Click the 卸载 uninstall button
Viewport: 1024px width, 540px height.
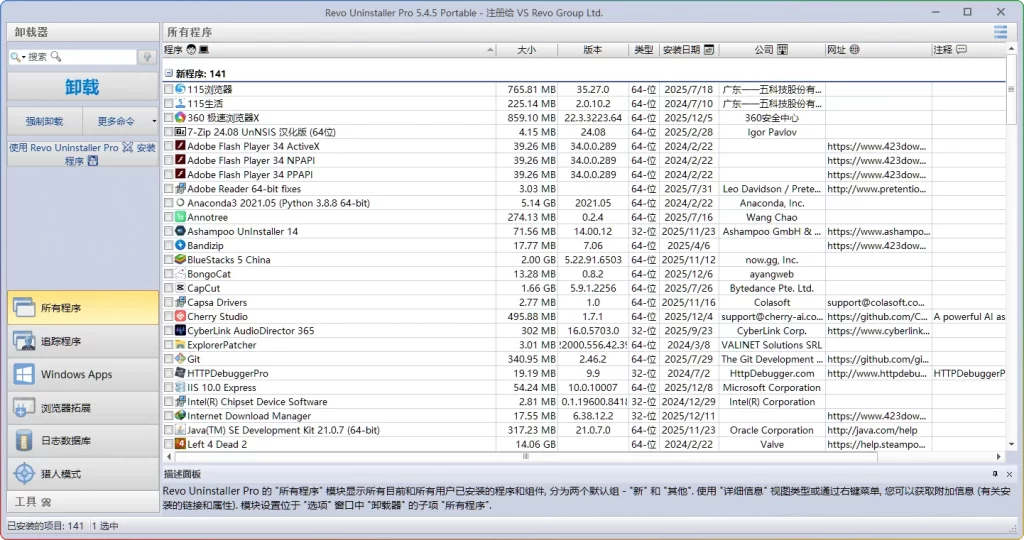coord(83,87)
